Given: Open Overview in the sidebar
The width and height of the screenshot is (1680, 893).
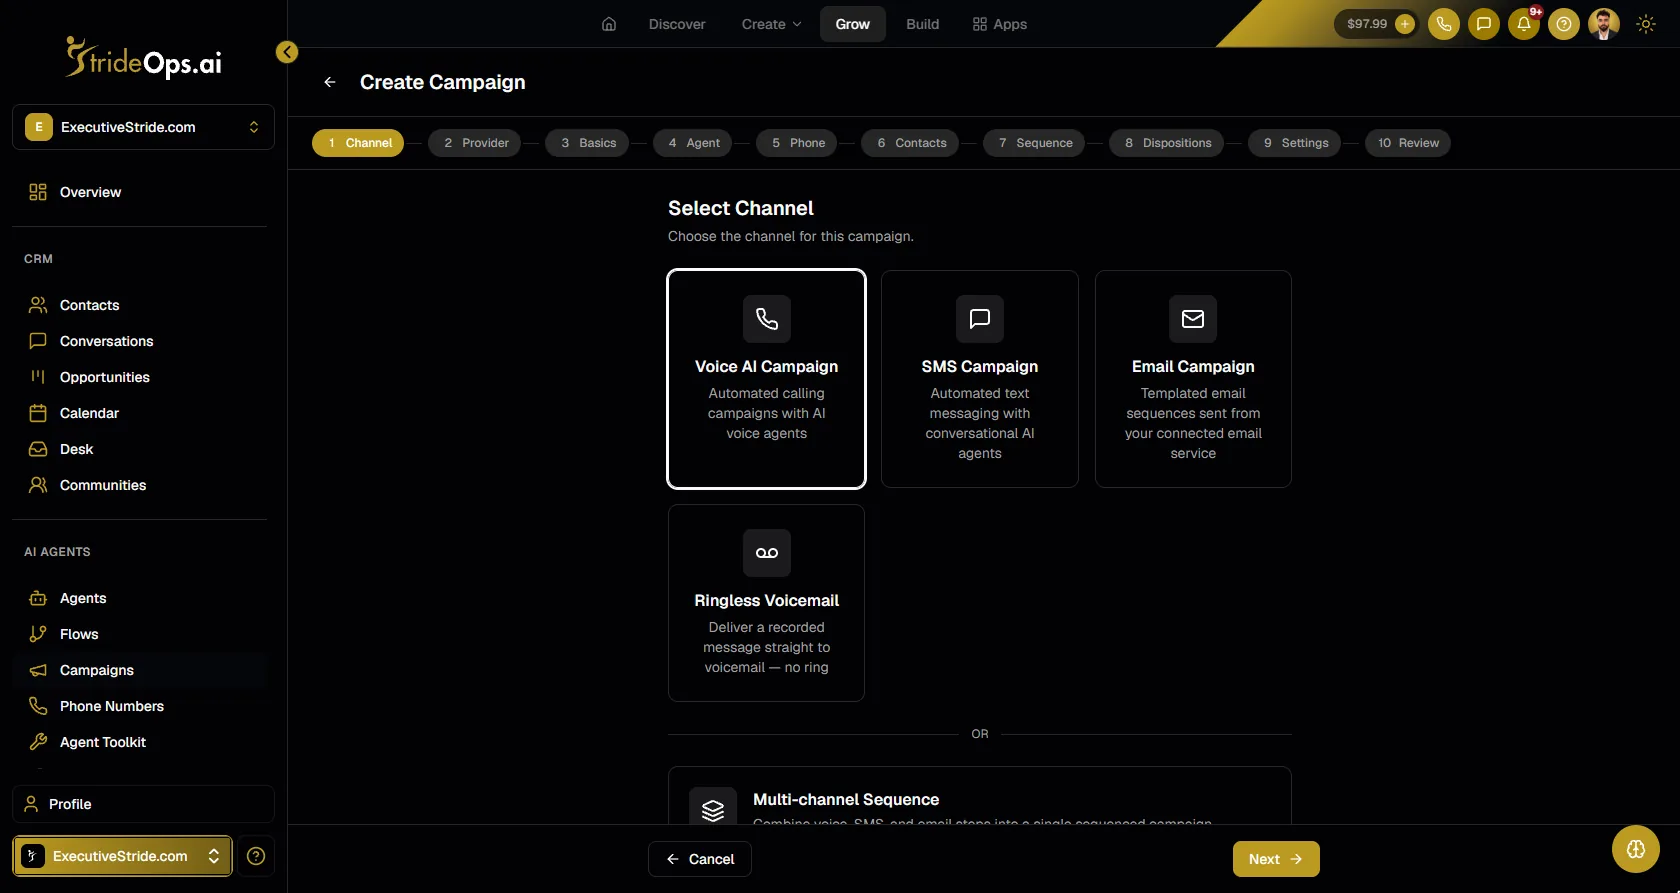Looking at the screenshot, I should pyautogui.click(x=139, y=192).
